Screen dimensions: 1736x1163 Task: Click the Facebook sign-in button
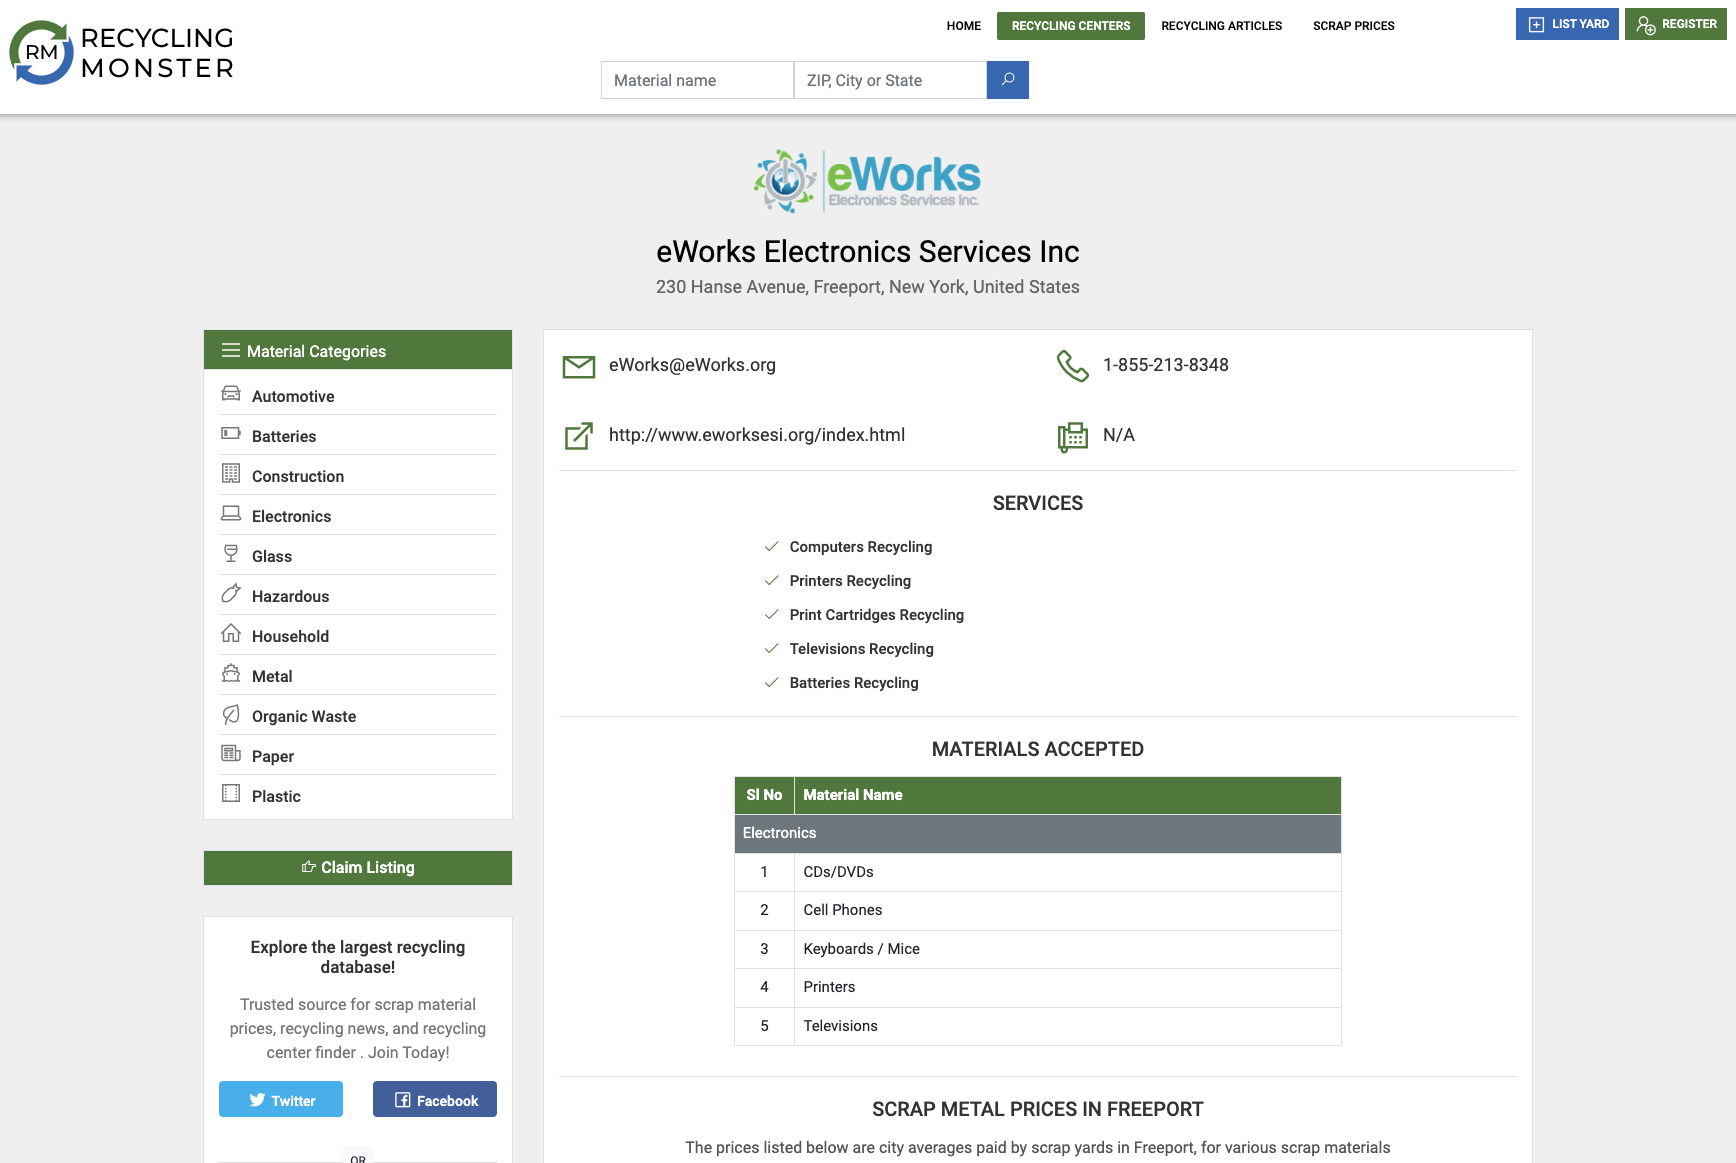435,1099
